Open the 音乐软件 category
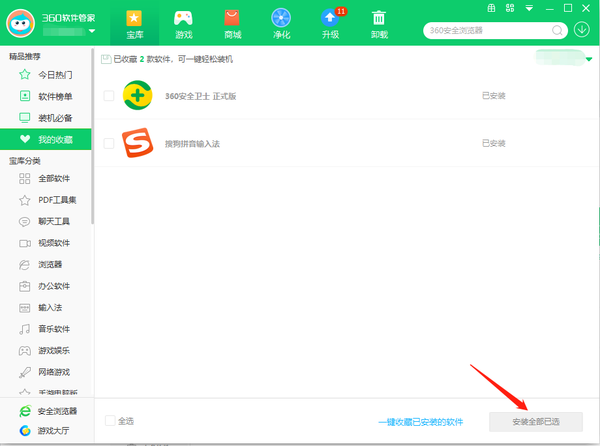 [x=46, y=329]
